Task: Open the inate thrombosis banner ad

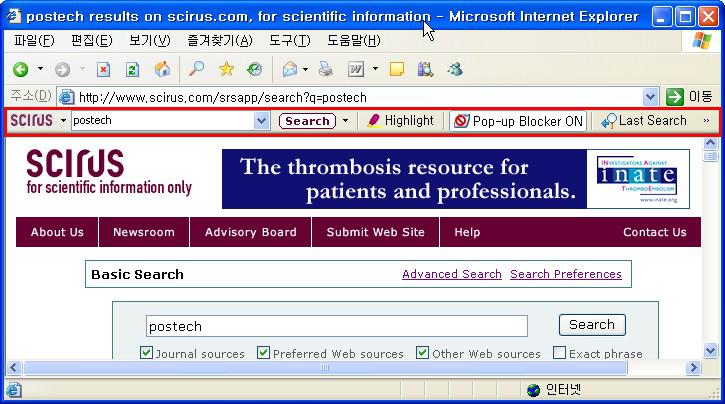Action: coord(456,179)
